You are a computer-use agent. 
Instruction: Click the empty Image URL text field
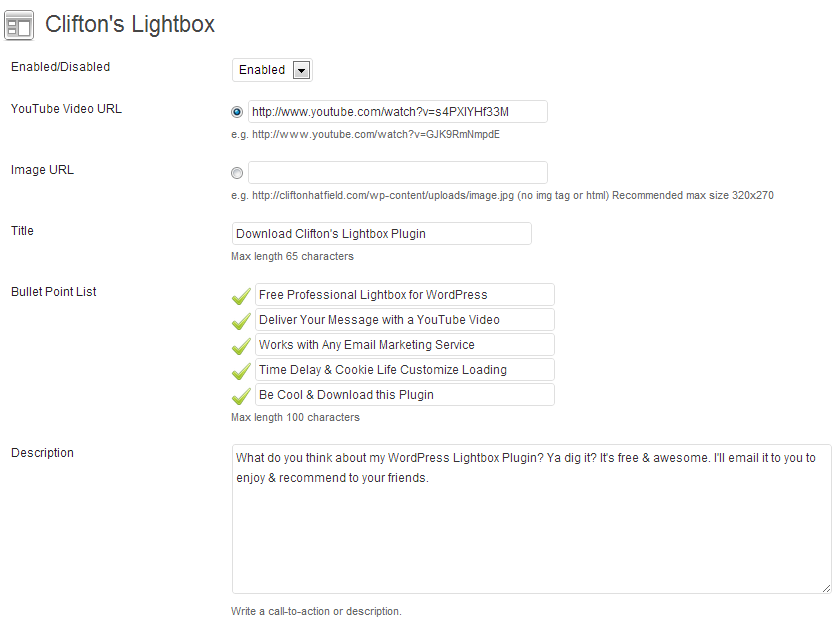click(x=398, y=172)
